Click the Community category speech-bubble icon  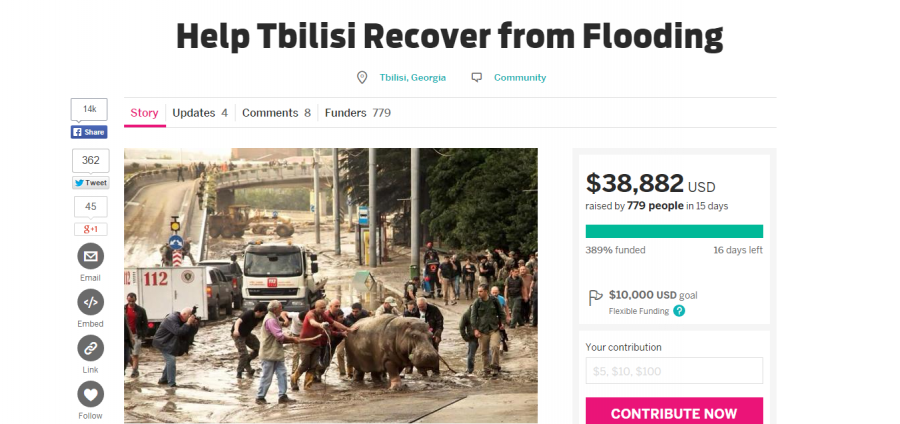pos(476,77)
